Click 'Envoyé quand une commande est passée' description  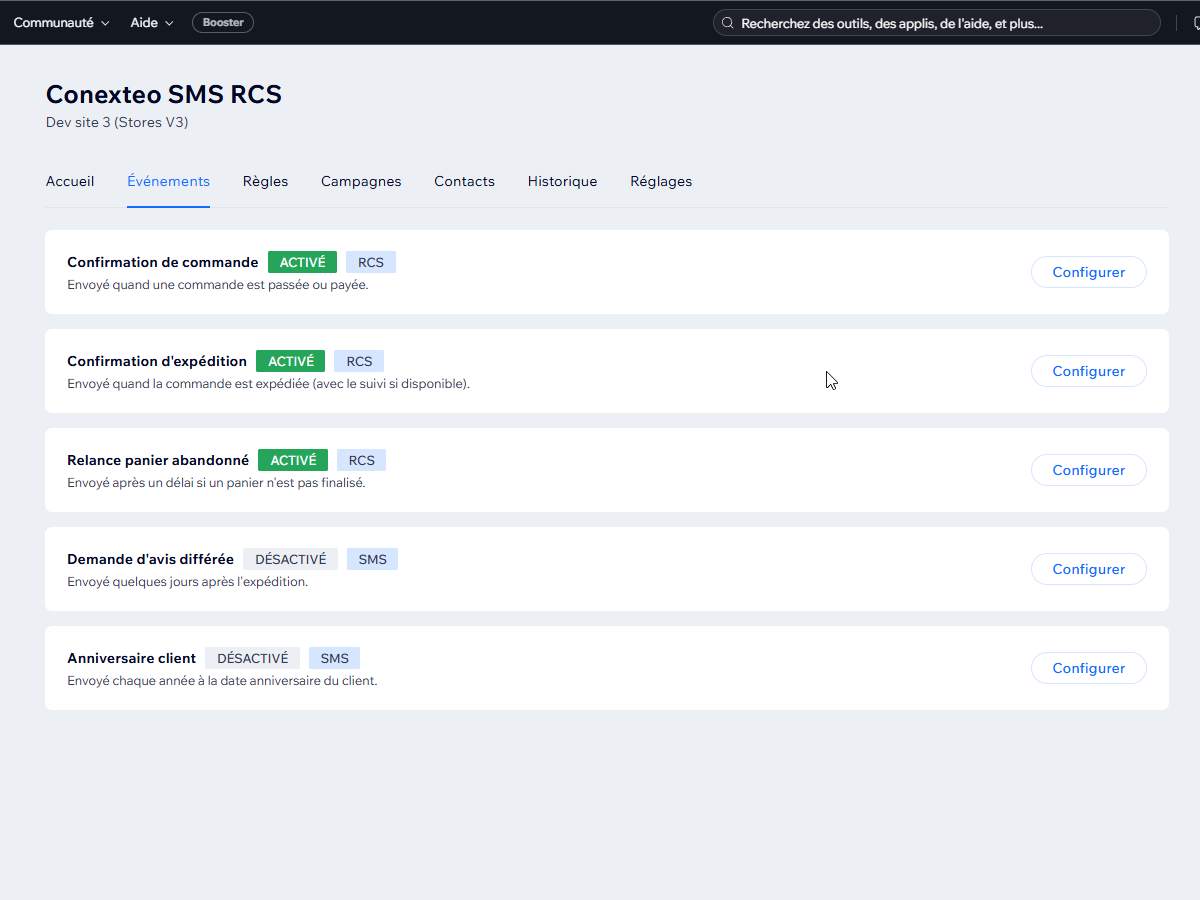click(218, 284)
